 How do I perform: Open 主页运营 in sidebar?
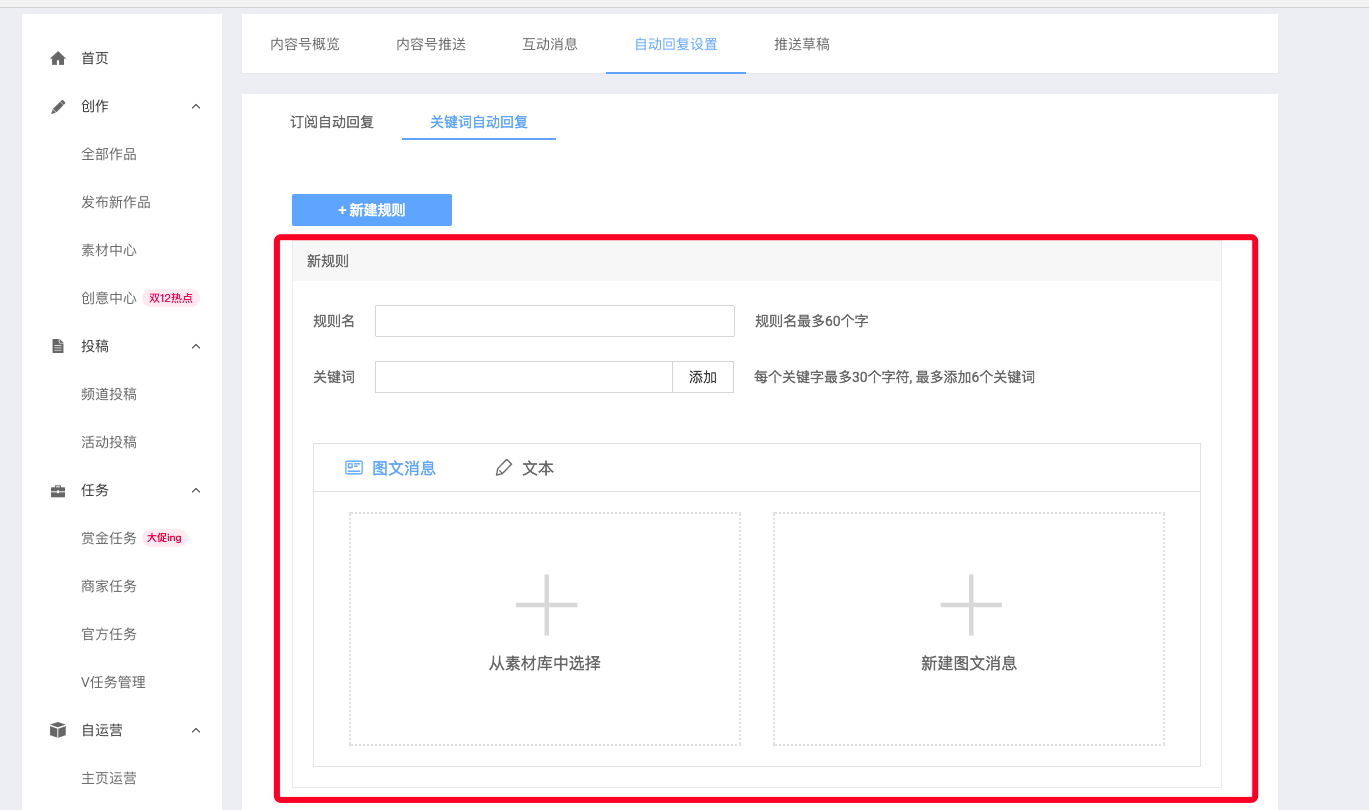109,778
